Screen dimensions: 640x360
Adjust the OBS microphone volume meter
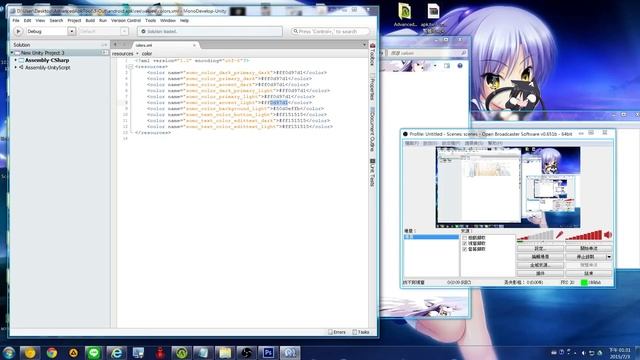[535, 236]
